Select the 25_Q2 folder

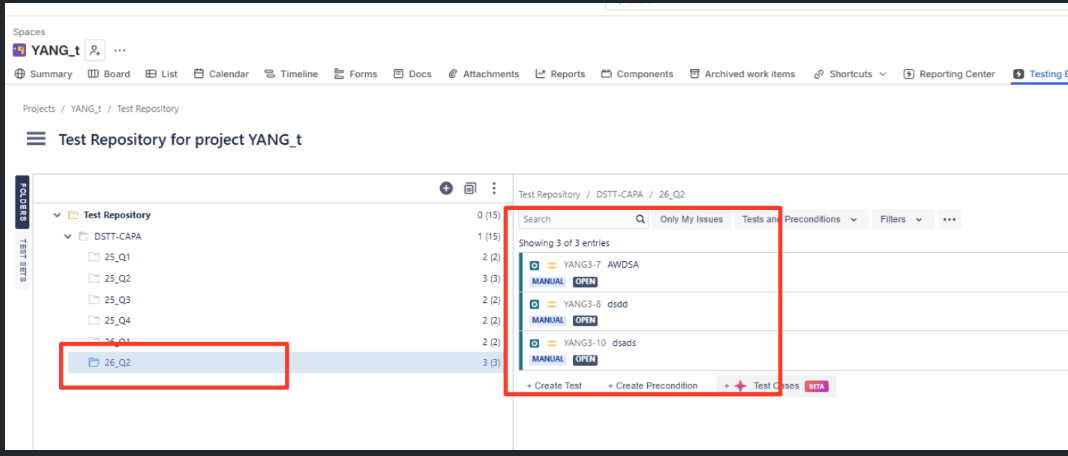pyautogui.click(x=117, y=279)
